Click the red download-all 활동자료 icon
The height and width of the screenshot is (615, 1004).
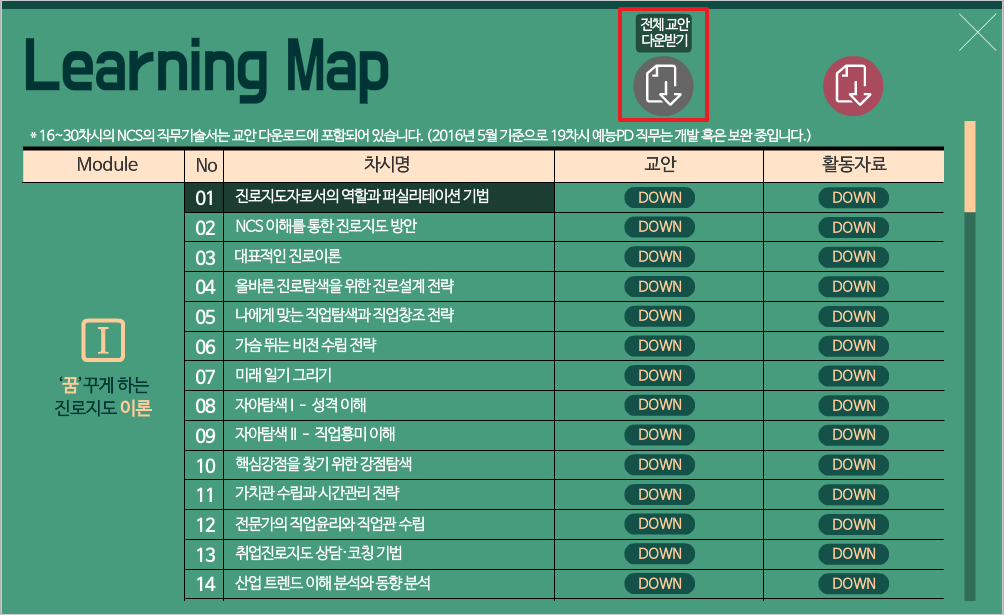[853, 85]
